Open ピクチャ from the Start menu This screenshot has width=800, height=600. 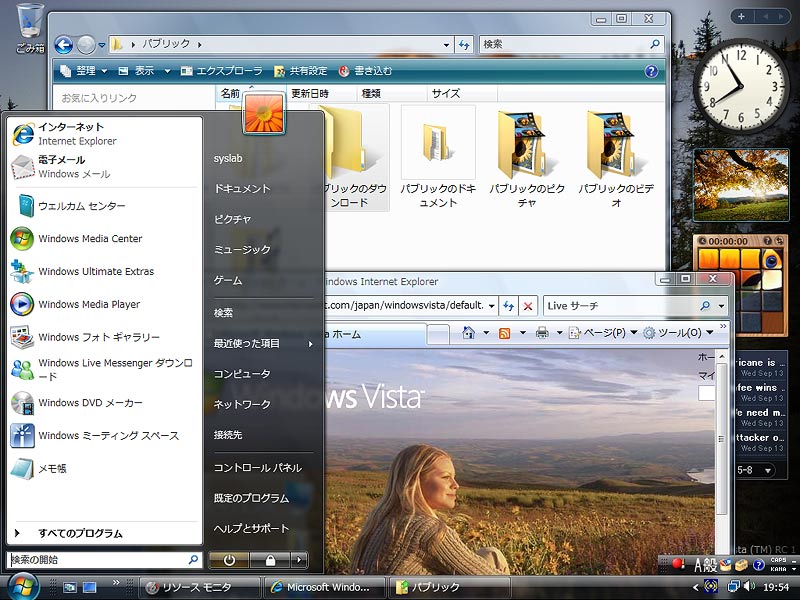coord(232,219)
